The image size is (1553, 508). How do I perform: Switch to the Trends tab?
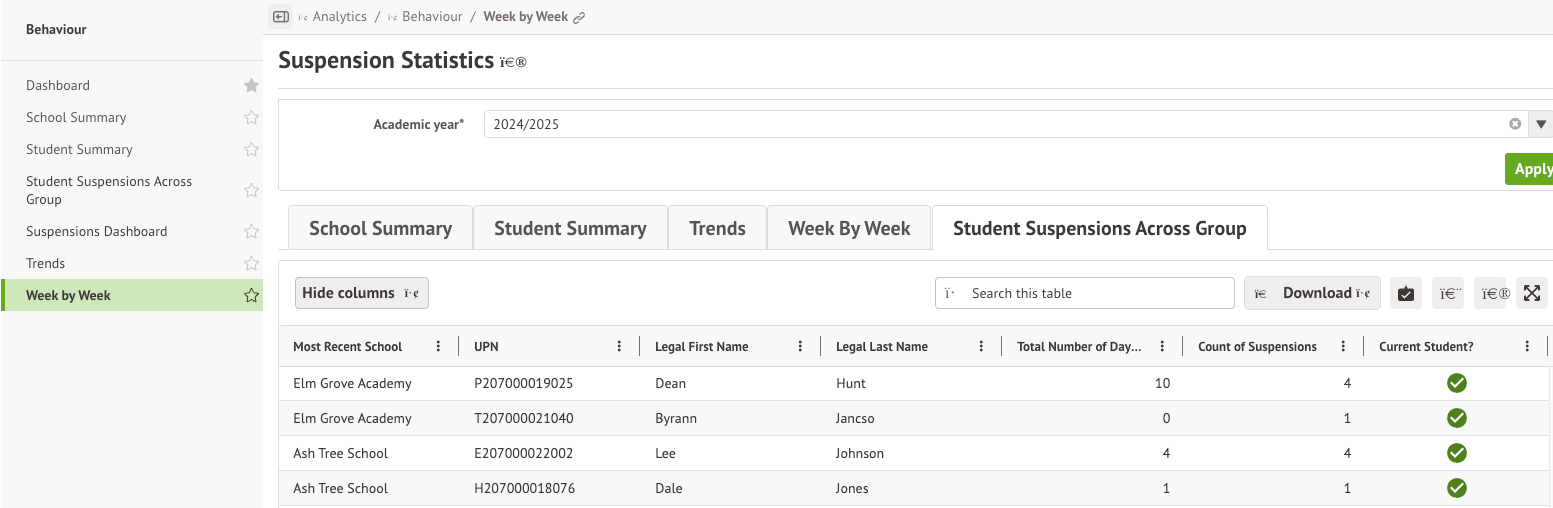[717, 228]
